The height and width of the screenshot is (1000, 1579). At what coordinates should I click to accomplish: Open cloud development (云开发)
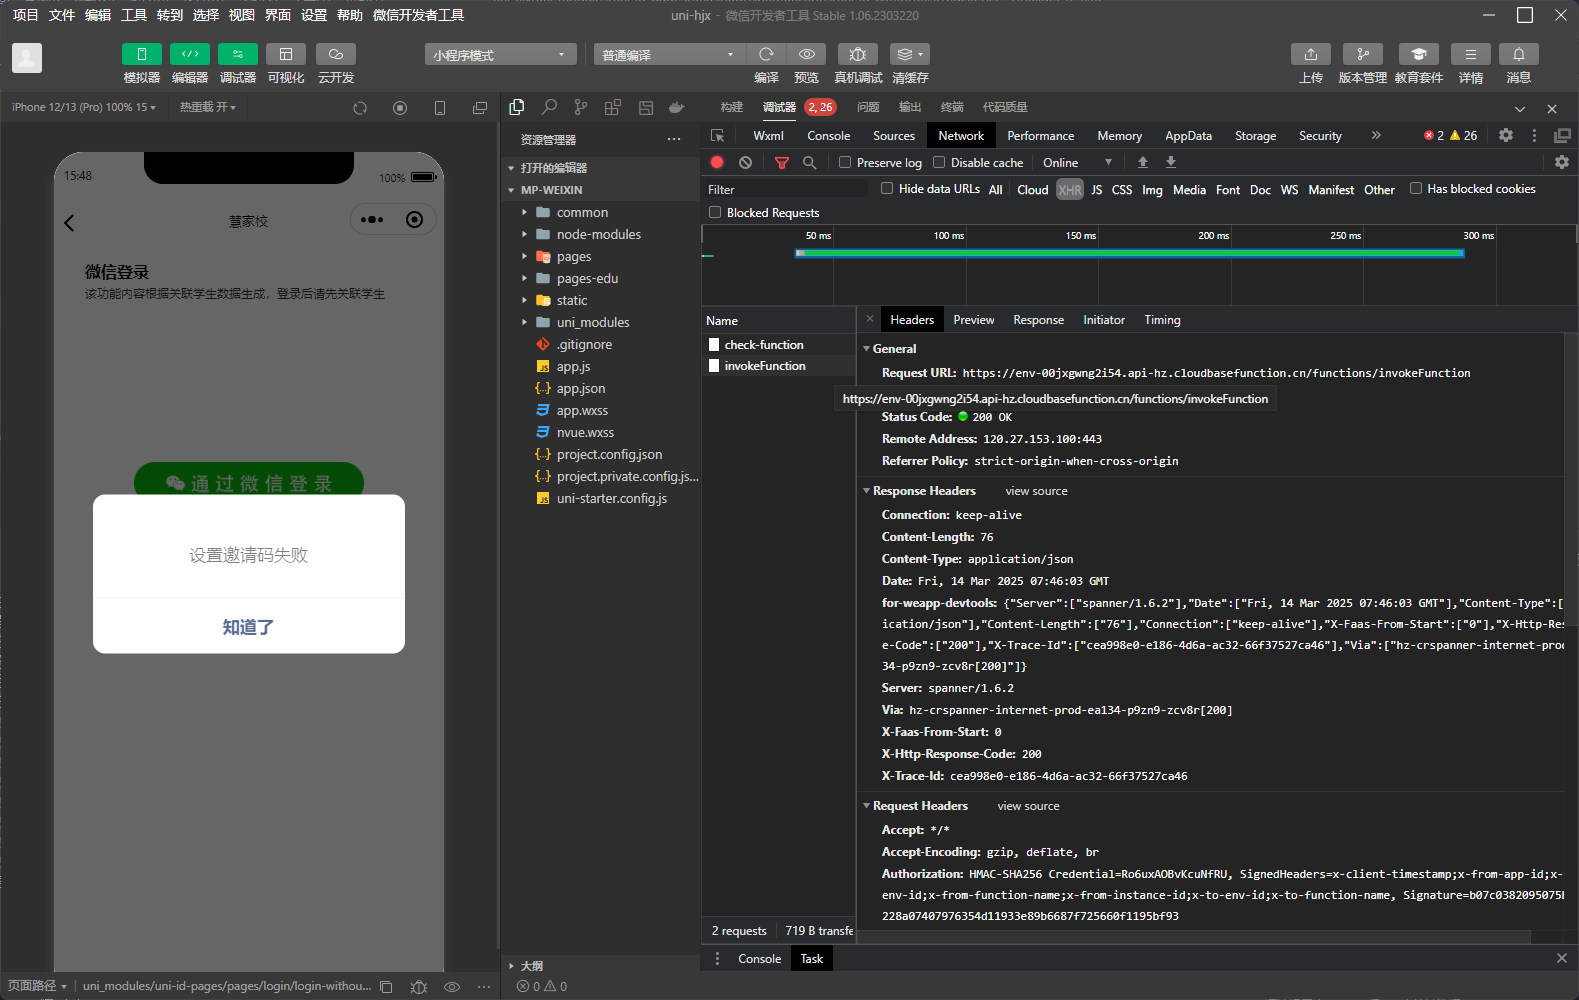336,54
